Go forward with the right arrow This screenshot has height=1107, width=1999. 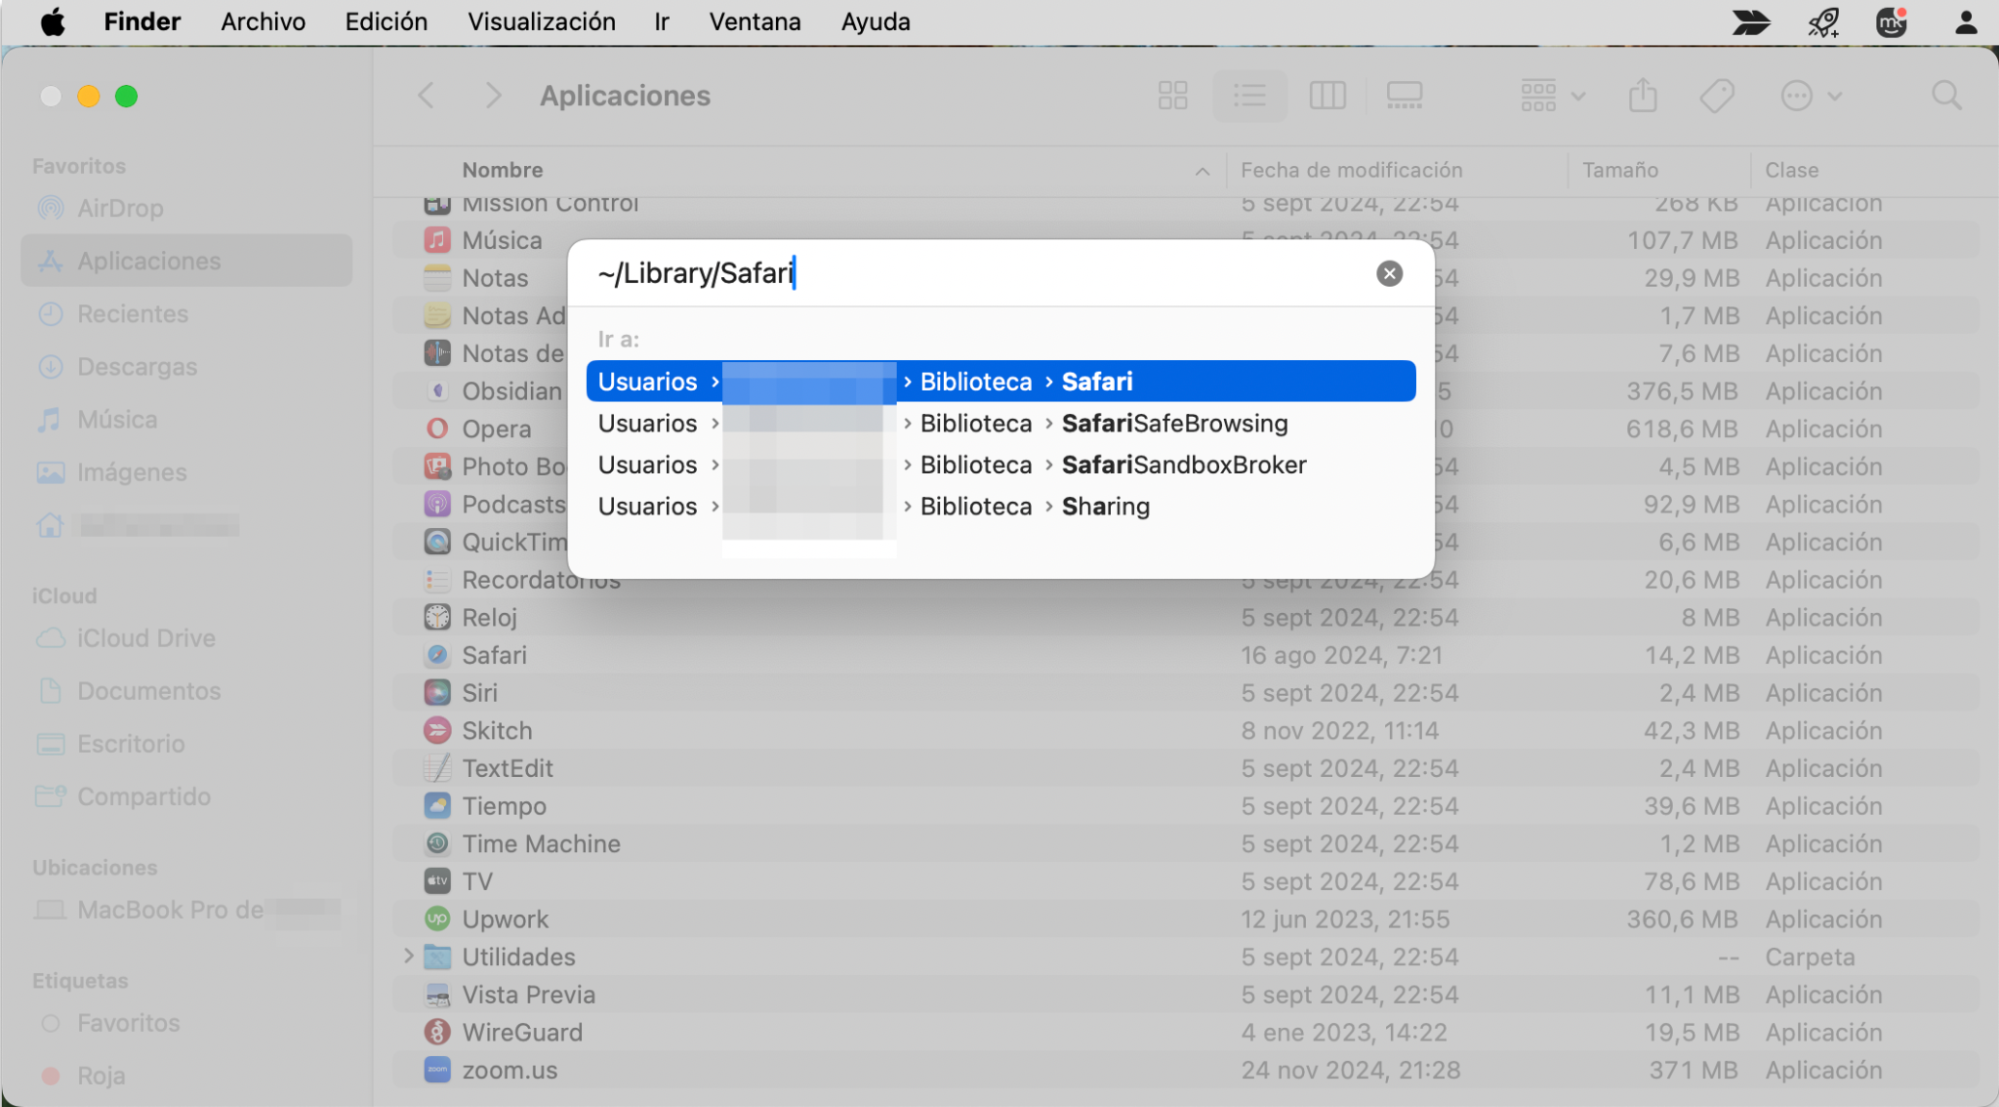493,96
